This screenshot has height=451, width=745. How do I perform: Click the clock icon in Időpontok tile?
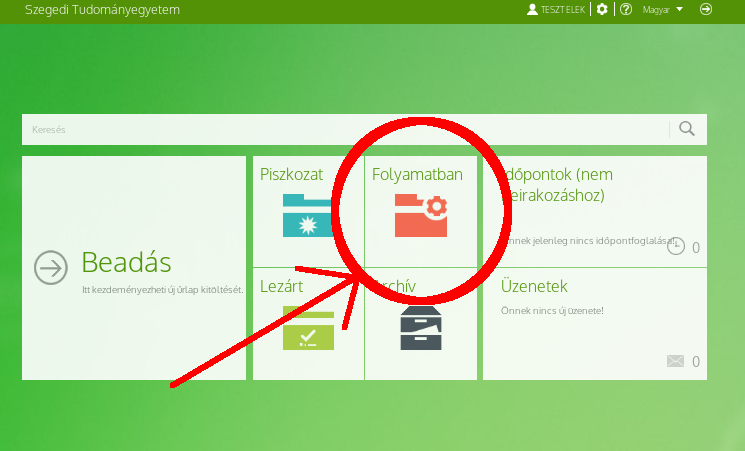pos(675,246)
